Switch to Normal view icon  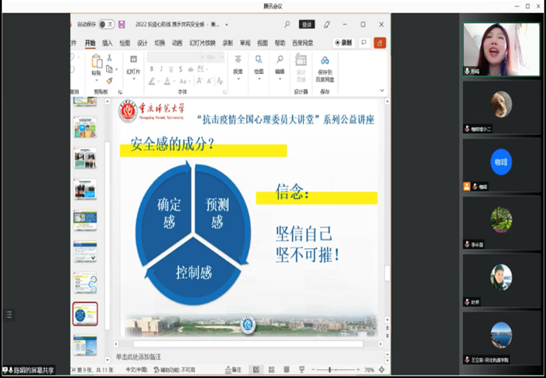[256, 370]
